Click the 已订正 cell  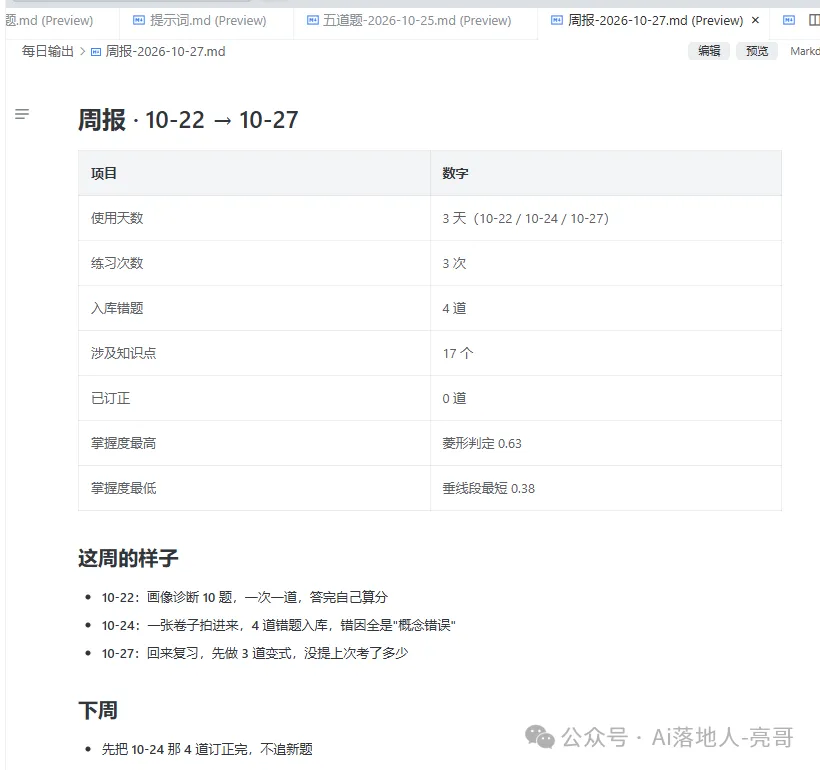(x=254, y=398)
